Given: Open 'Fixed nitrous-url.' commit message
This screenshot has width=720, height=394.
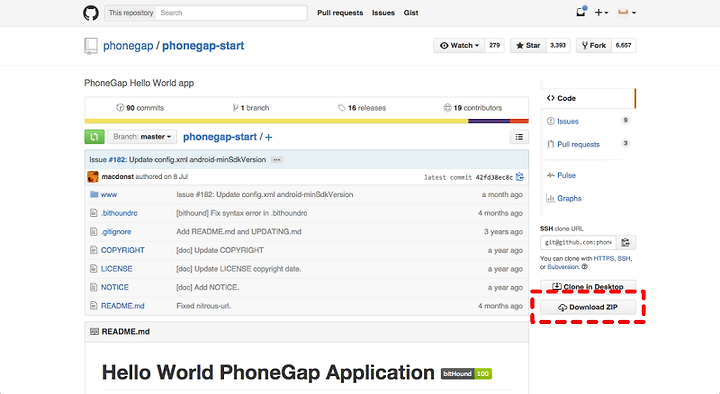Looking at the screenshot, I should point(203,306).
